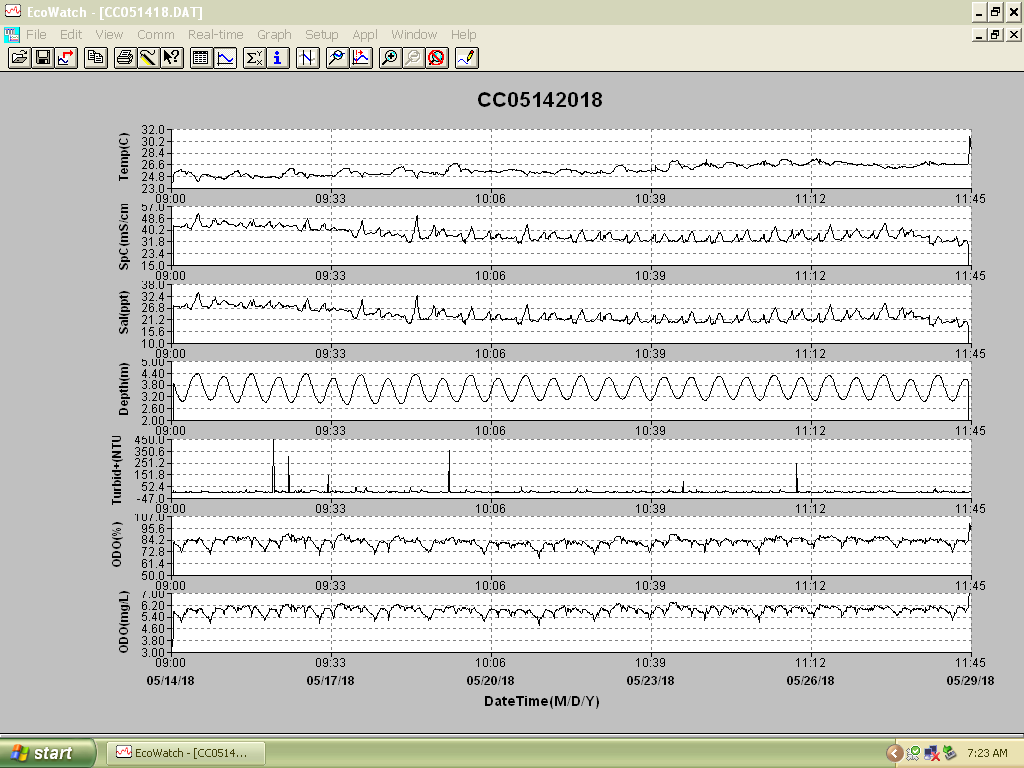This screenshot has height=768, width=1024.
Task: Toggle the graph view line icon
Action: pyautogui.click(x=225, y=58)
